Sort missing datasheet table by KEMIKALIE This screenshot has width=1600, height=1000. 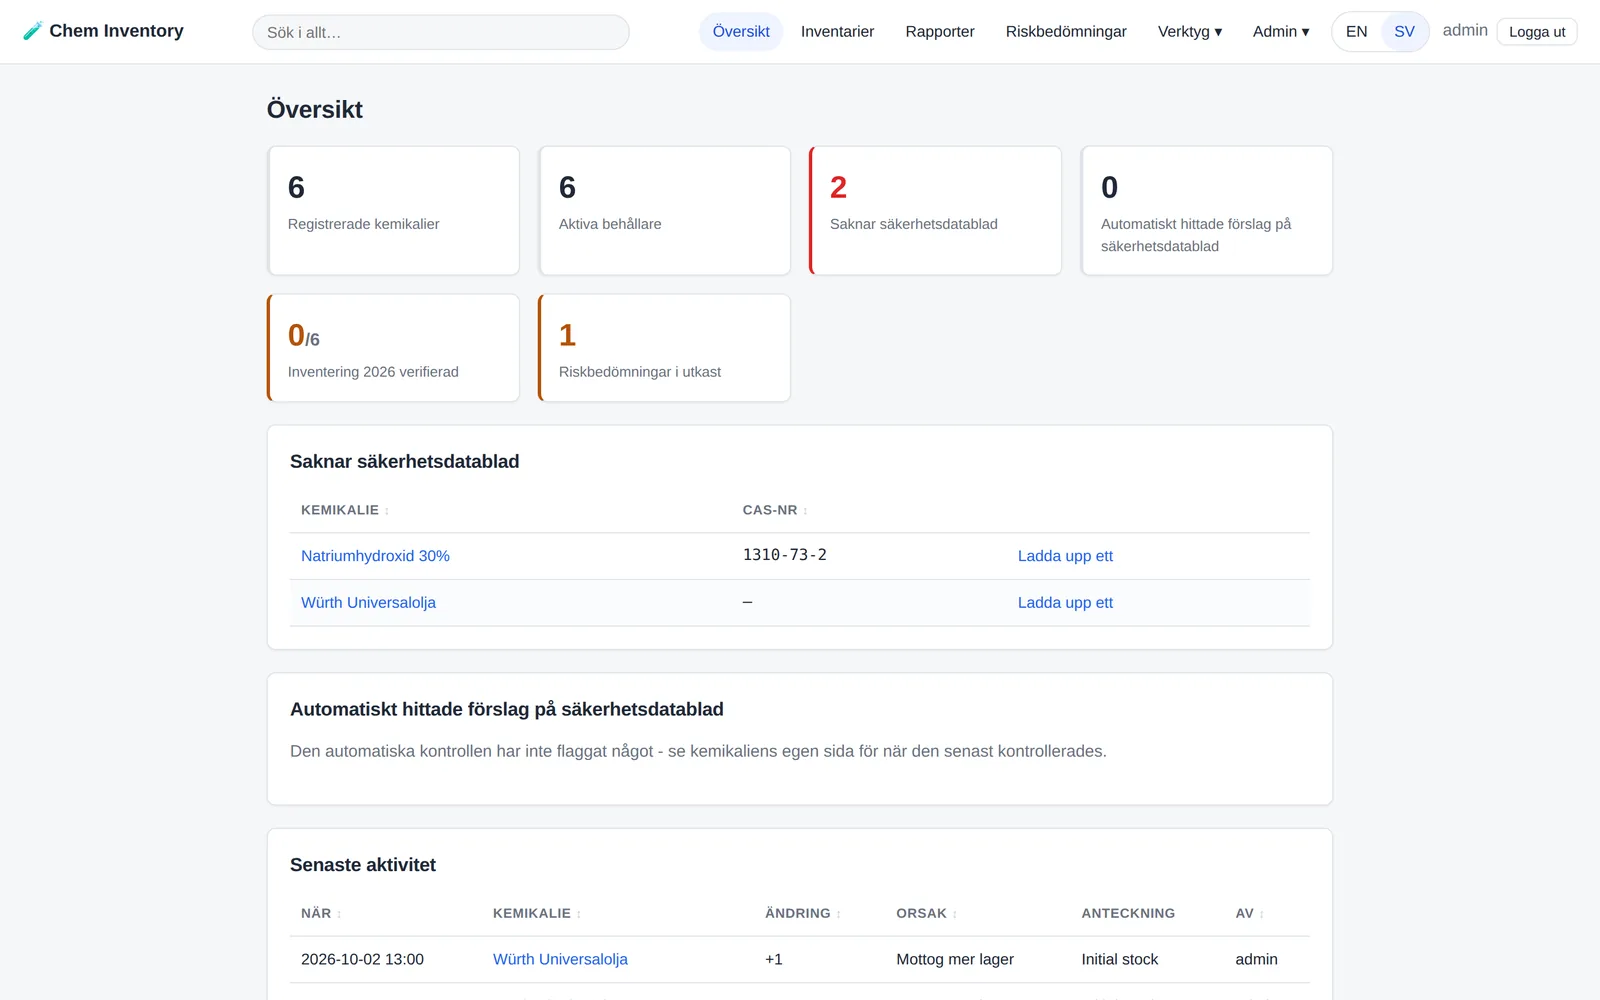[x=345, y=510]
